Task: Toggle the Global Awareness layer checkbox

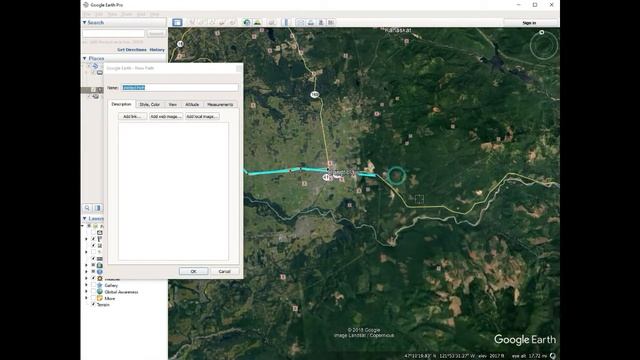Action: tap(93, 292)
